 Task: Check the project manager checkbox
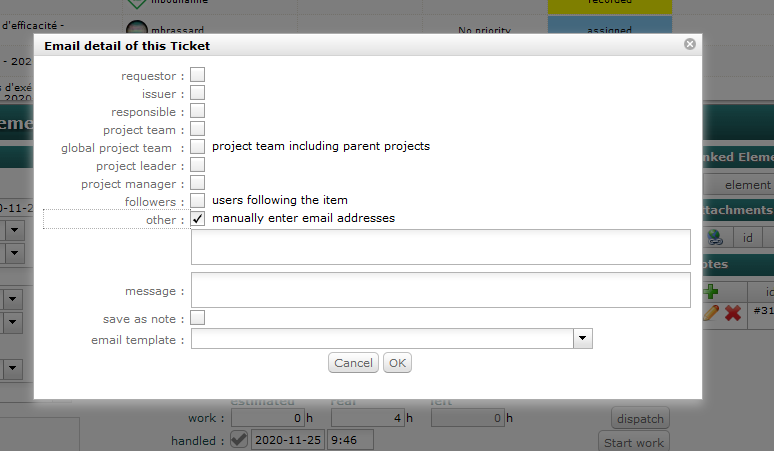pos(198,182)
